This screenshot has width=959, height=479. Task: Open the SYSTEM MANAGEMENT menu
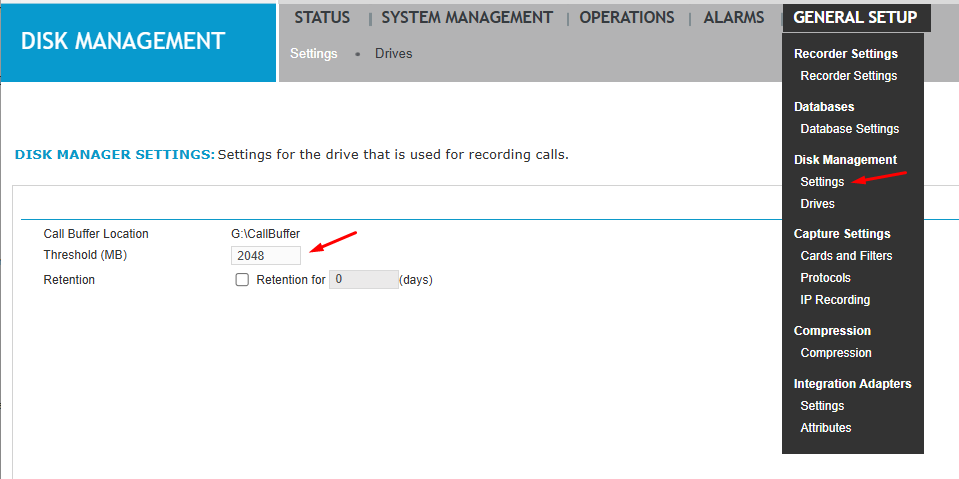466,18
